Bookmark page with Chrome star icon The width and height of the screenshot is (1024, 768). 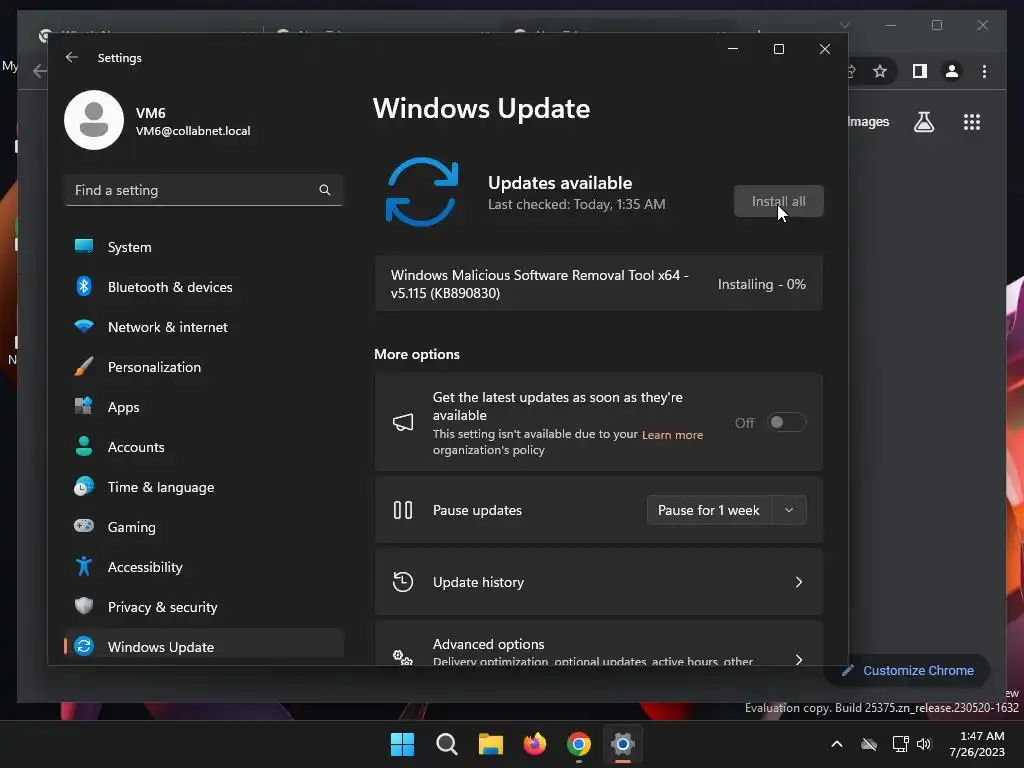point(880,71)
